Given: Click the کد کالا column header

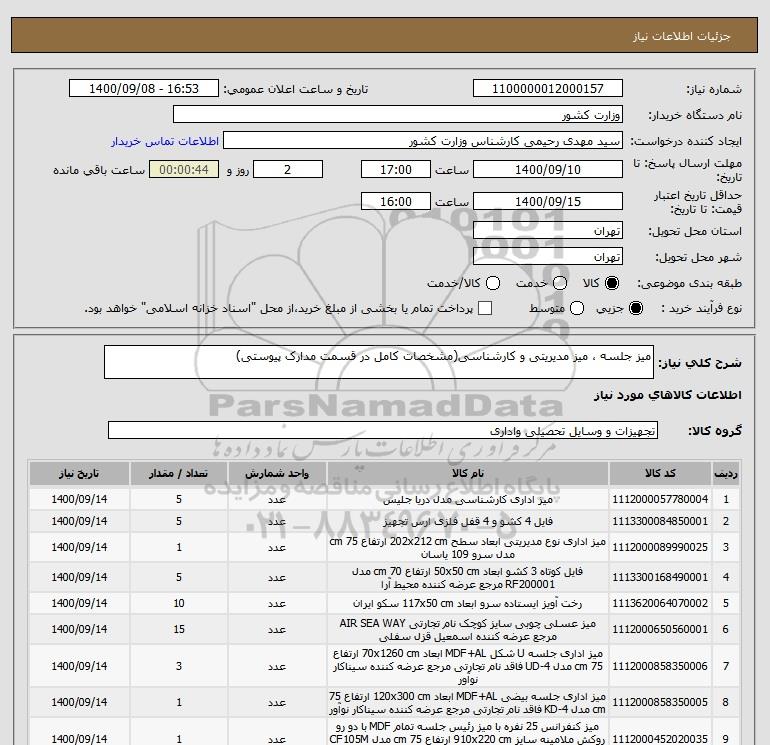Looking at the screenshot, I should [660, 473].
